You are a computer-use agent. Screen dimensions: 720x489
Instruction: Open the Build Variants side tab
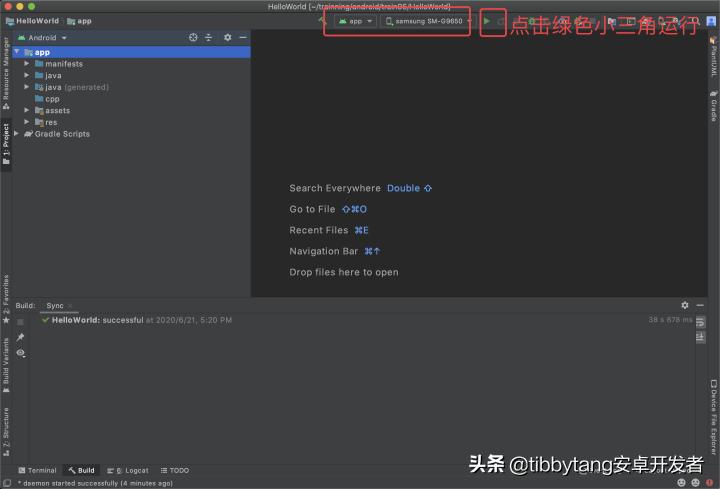pyautogui.click(x=6, y=365)
